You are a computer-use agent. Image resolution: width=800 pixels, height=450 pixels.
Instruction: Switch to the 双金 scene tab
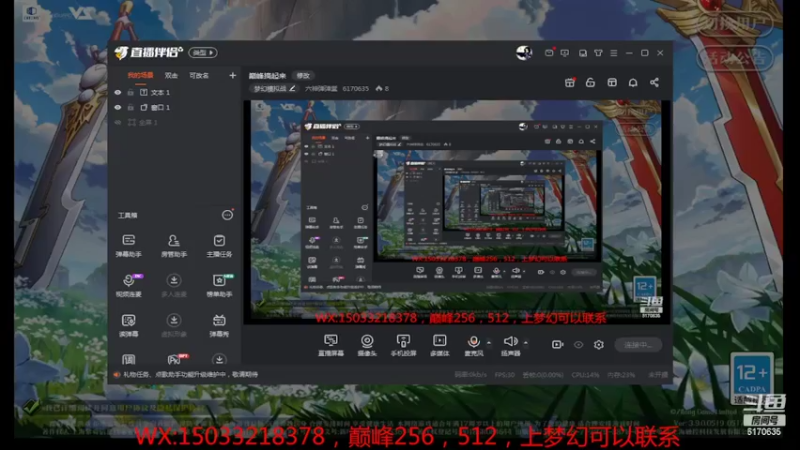[171, 76]
